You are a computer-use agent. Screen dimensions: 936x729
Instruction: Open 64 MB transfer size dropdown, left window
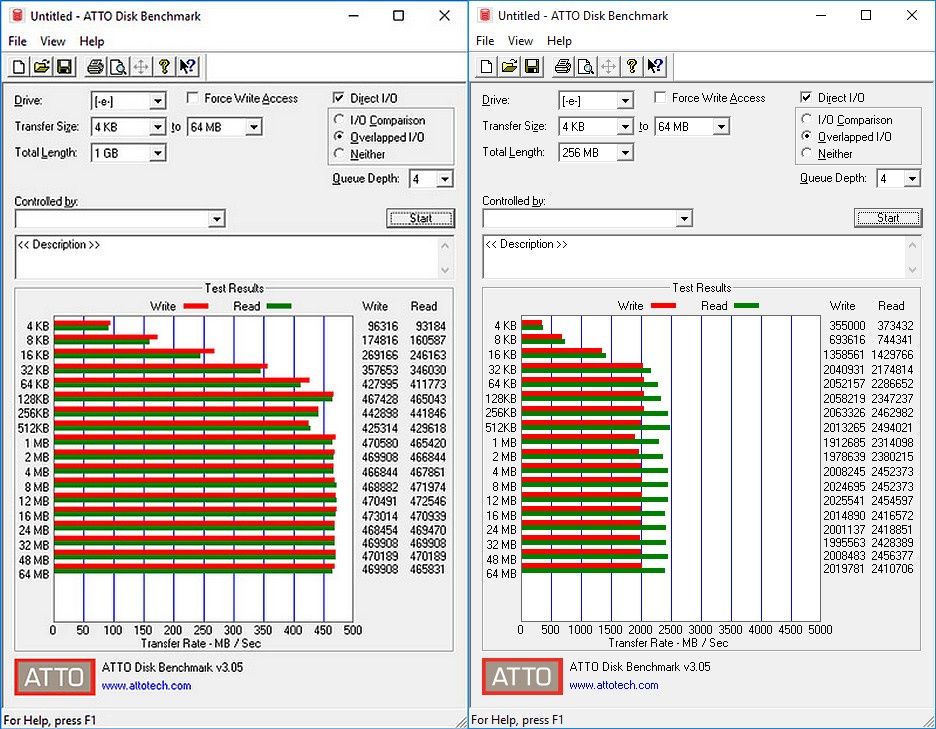pos(254,127)
